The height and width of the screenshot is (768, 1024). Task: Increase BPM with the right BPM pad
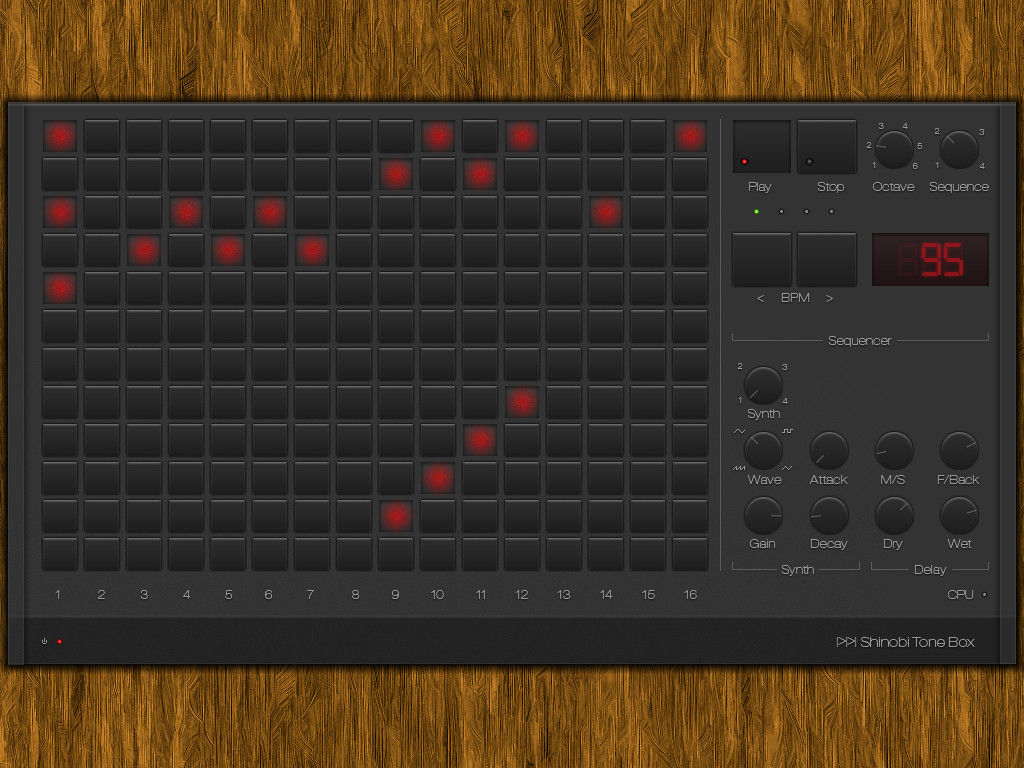point(826,259)
